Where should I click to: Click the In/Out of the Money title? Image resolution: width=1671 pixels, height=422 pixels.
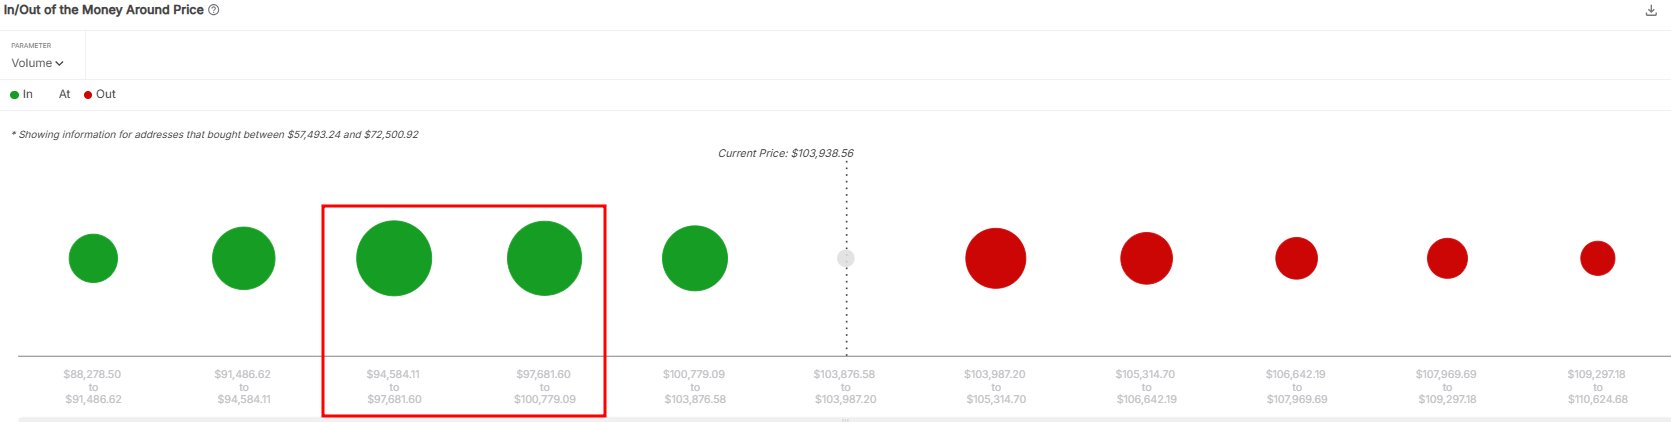pos(104,10)
